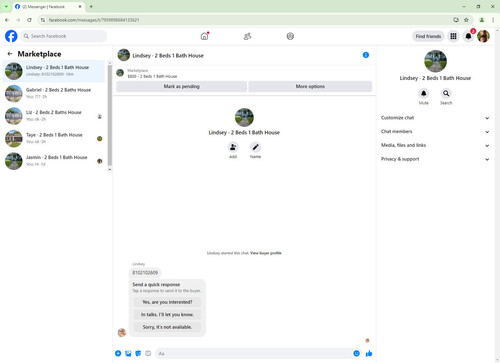This screenshot has width=500, height=363.
Task: Click chat list vertical scrollbar
Action: [110, 115]
